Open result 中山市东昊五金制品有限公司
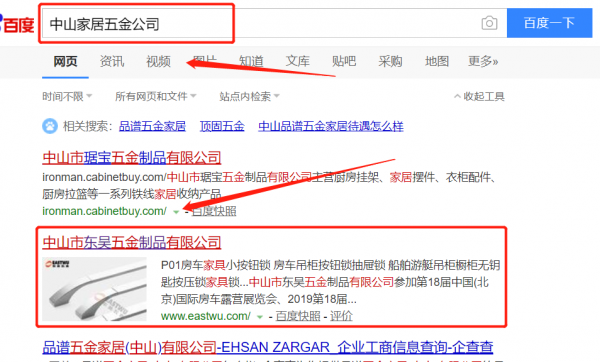Image resolution: width=600 pixels, height=362 pixels. (x=132, y=242)
